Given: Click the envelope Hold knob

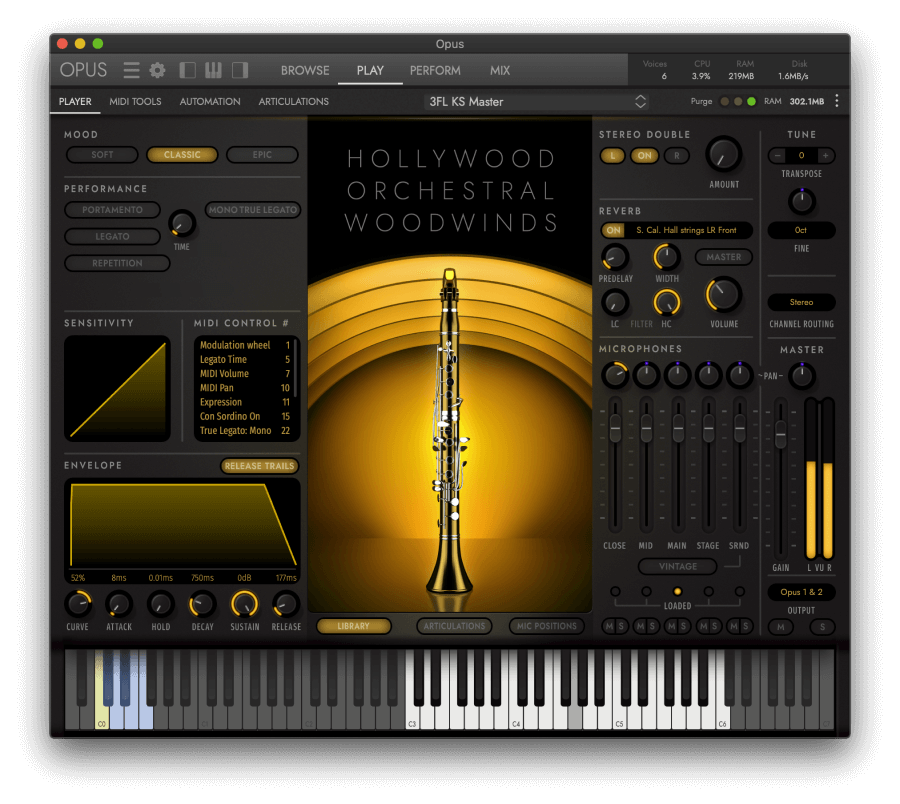Looking at the screenshot, I should coord(161,604).
